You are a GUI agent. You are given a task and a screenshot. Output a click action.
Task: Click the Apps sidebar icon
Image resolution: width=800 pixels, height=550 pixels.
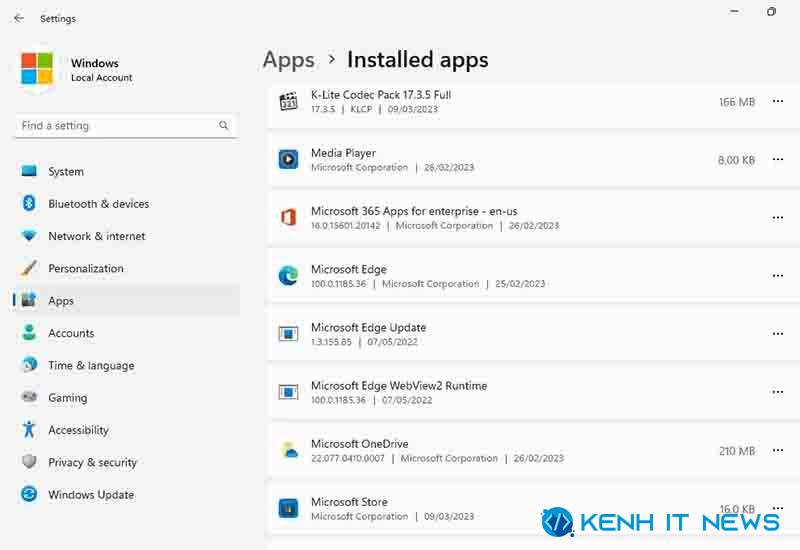coord(29,300)
